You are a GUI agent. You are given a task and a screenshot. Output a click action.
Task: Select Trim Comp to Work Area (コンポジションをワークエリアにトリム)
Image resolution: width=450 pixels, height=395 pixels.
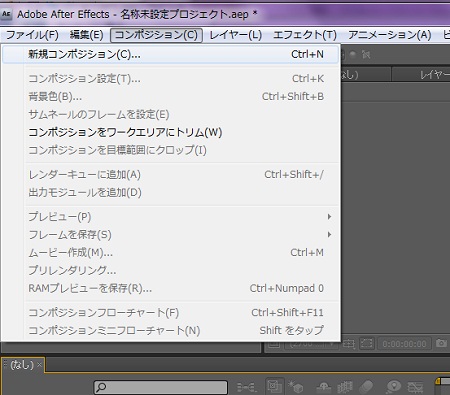(x=170, y=132)
